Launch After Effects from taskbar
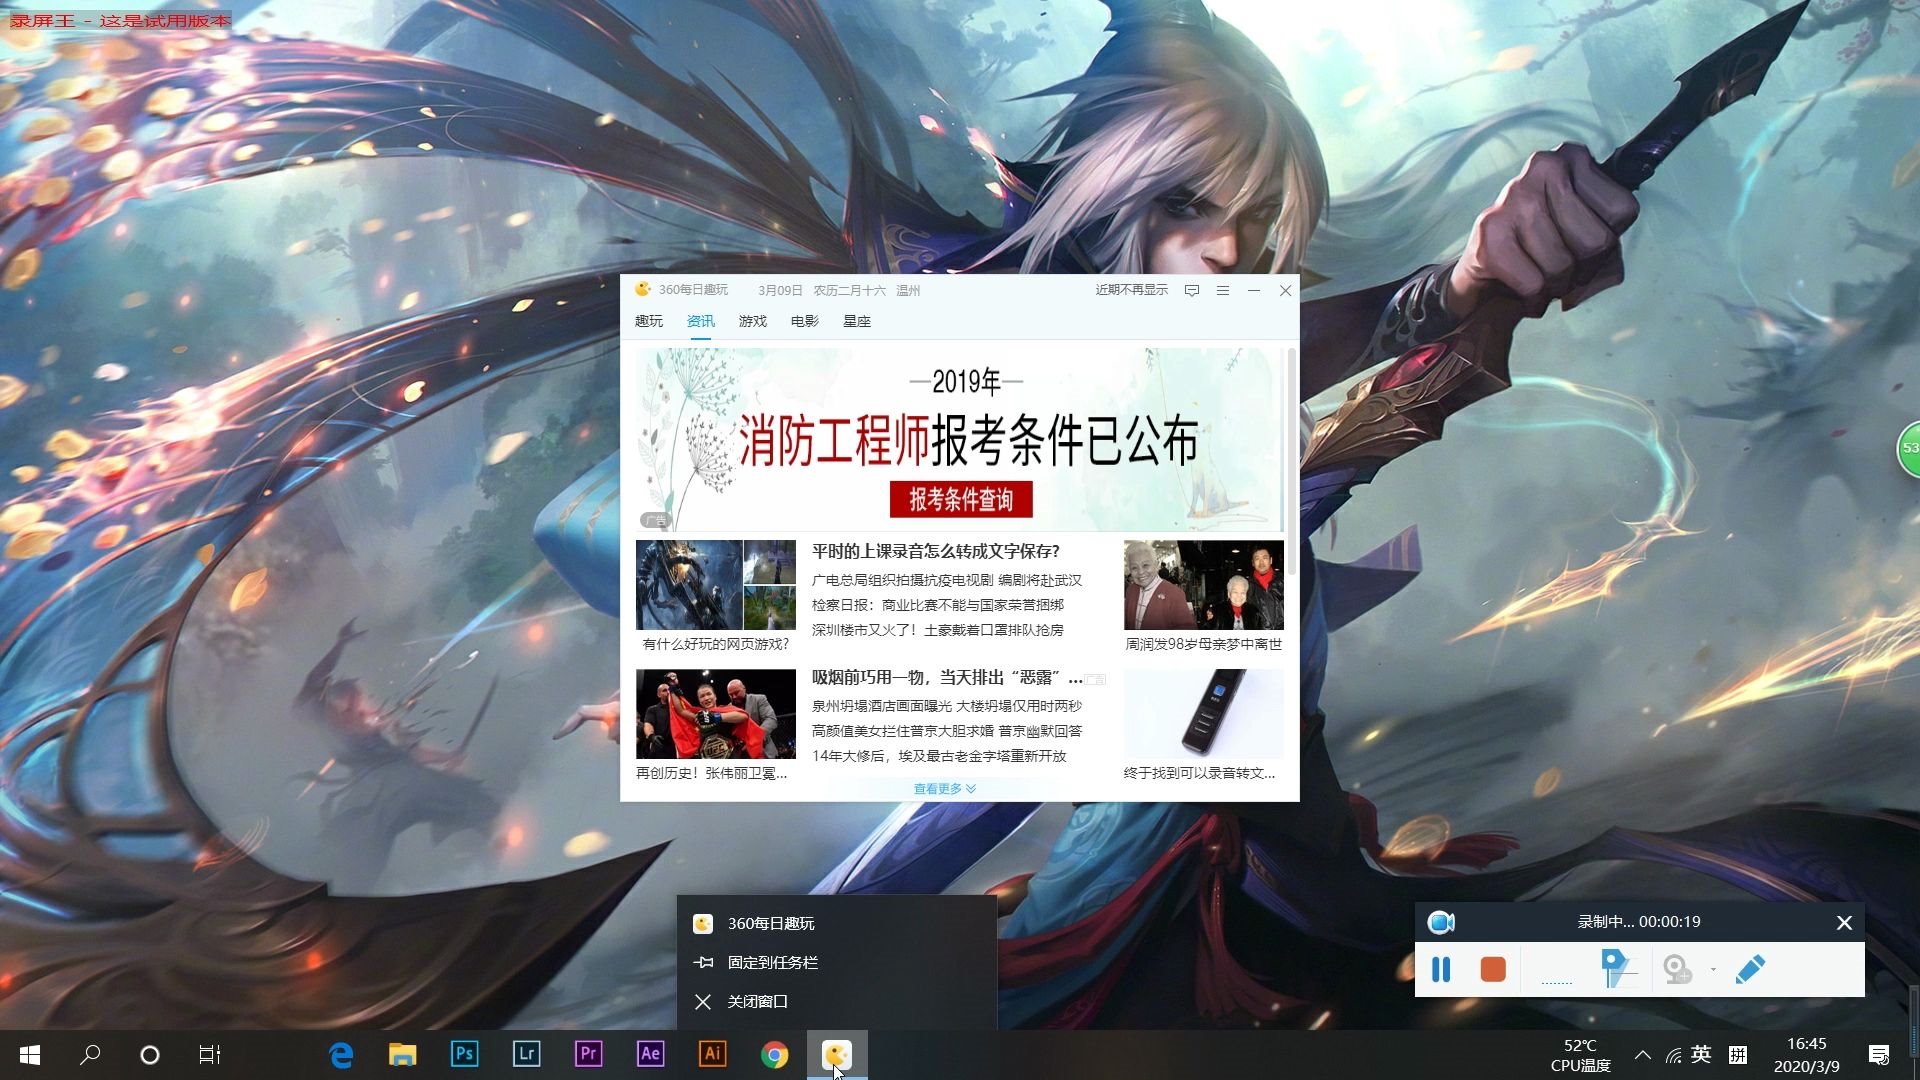The height and width of the screenshot is (1080, 1920). coord(650,1055)
